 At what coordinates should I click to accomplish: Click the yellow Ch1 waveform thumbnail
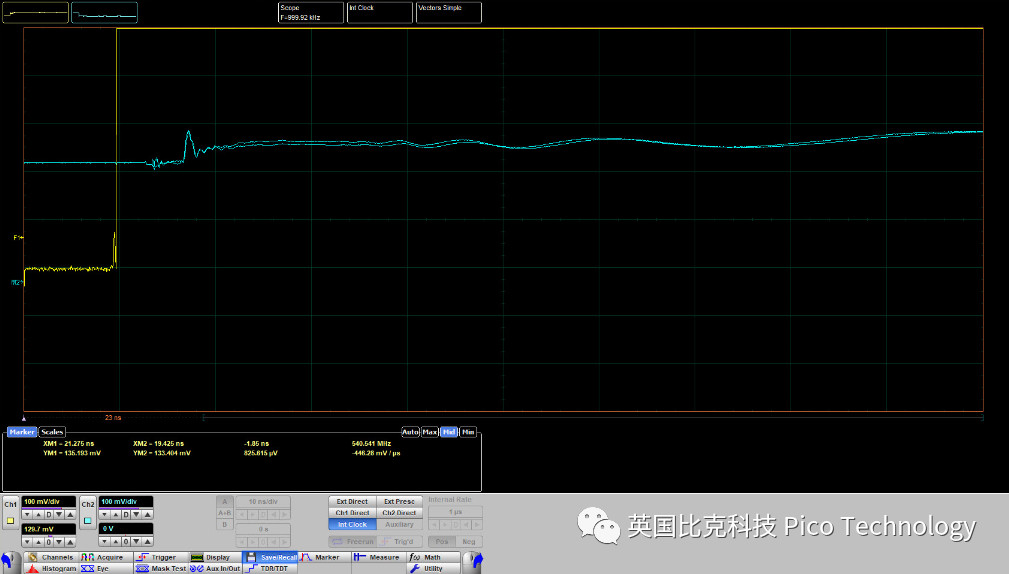pos(36,12)
